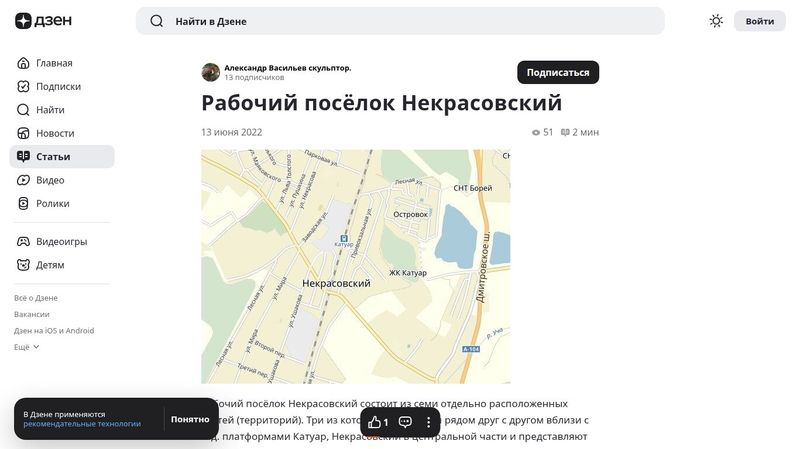Dismiss the notice by clicking Понятно

(190, 419)
